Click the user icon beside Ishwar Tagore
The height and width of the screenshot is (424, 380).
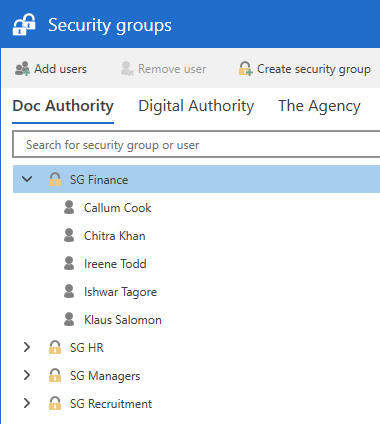69,291
